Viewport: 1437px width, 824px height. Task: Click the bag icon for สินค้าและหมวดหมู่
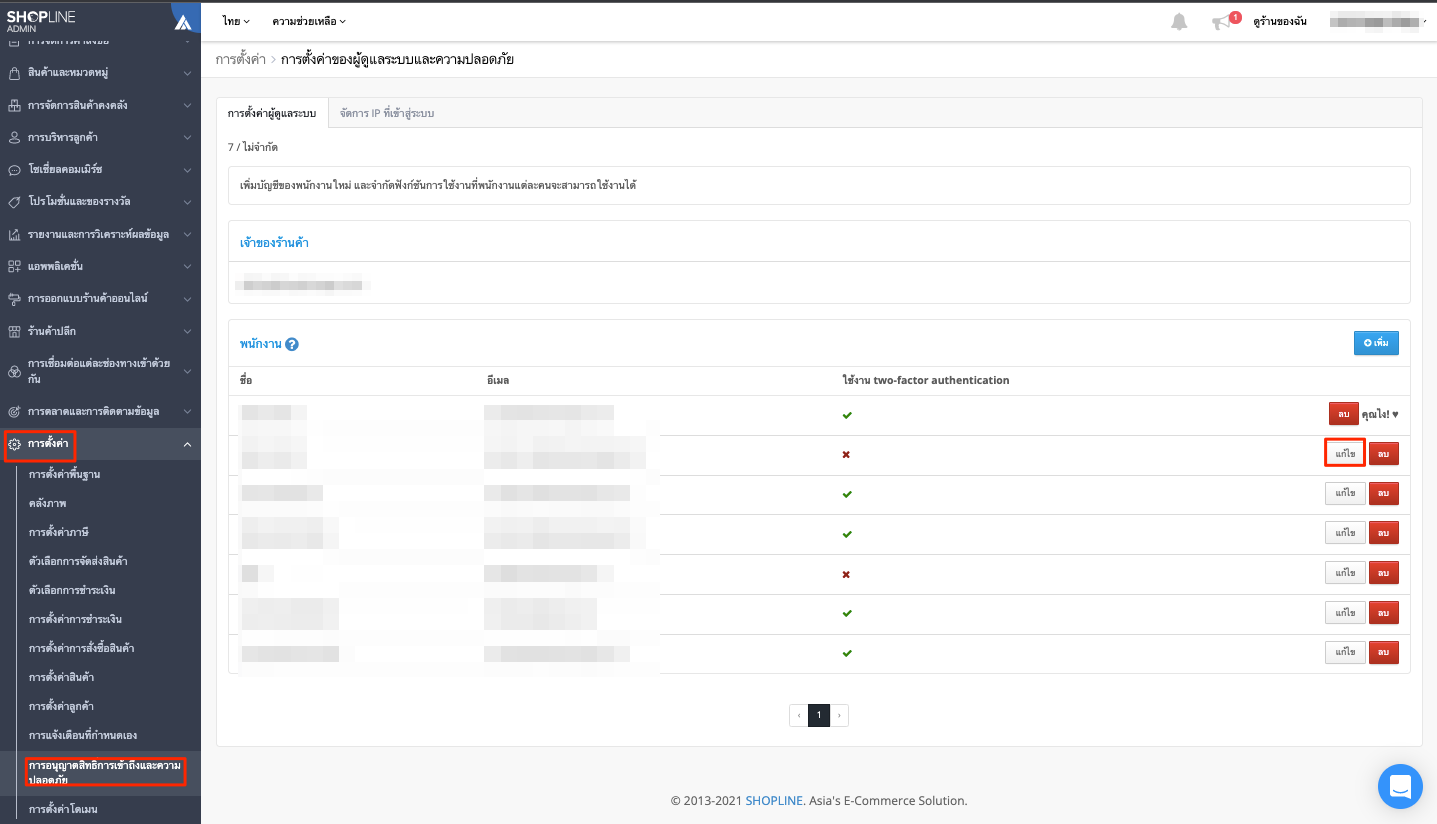[x=14, y=73]
